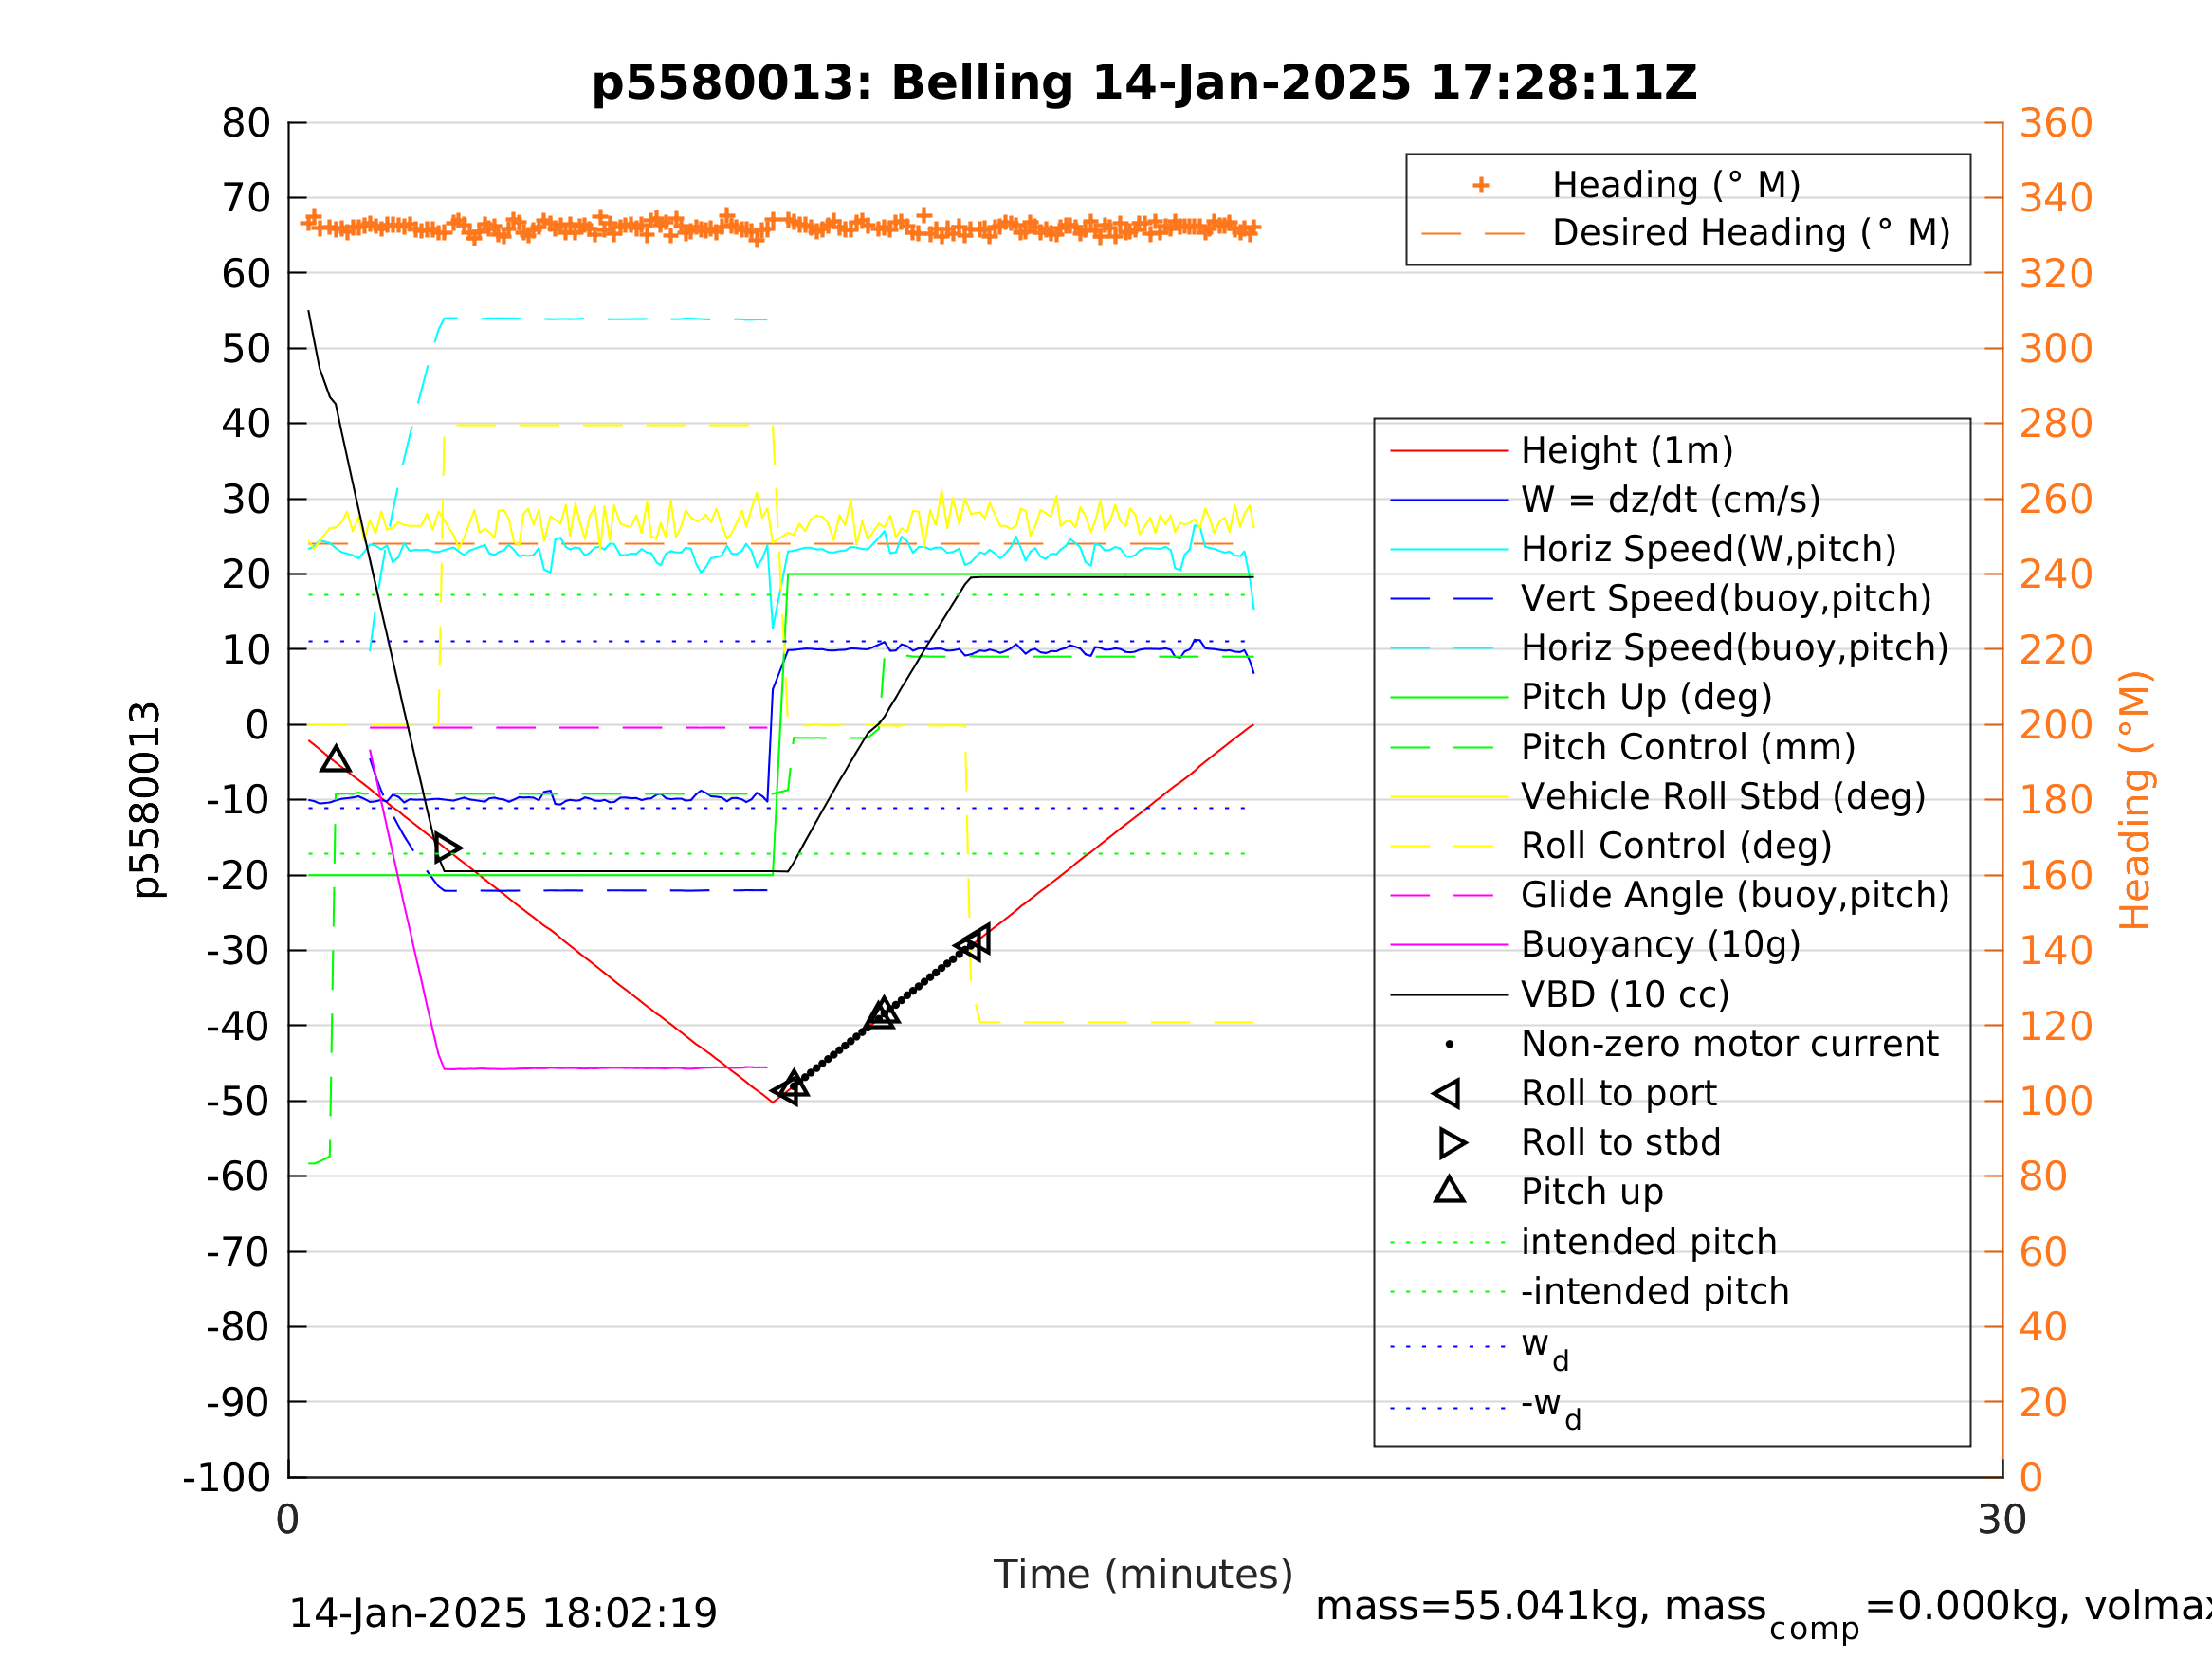Click the Pitch Up (deg) legend label

[1646, 697]
